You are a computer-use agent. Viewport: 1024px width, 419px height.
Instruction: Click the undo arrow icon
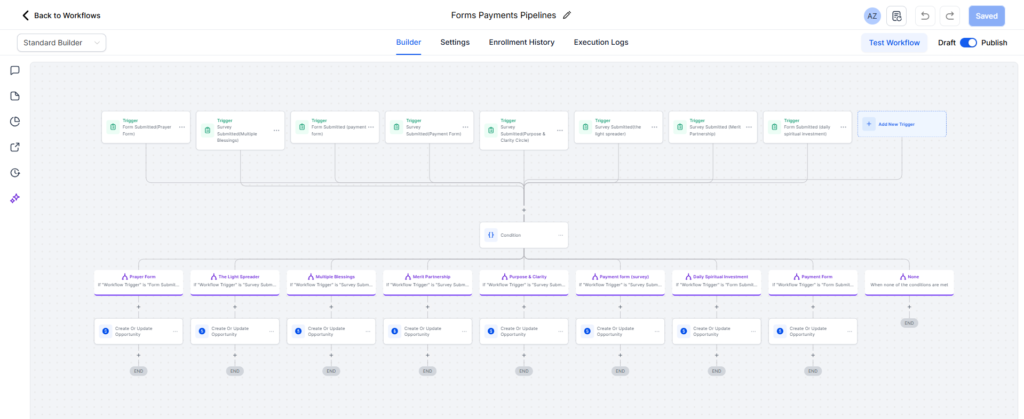click(x=925, y=16)
